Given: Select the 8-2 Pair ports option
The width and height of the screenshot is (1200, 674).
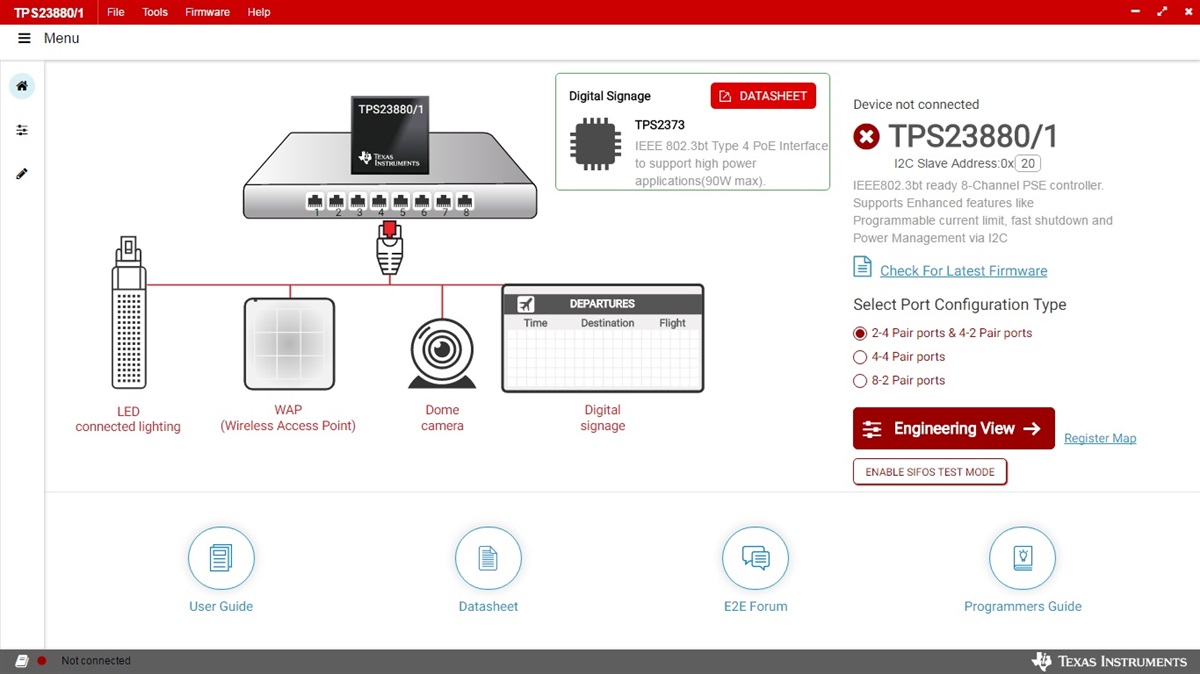Looking at the screenshot, I should [860, 381].
